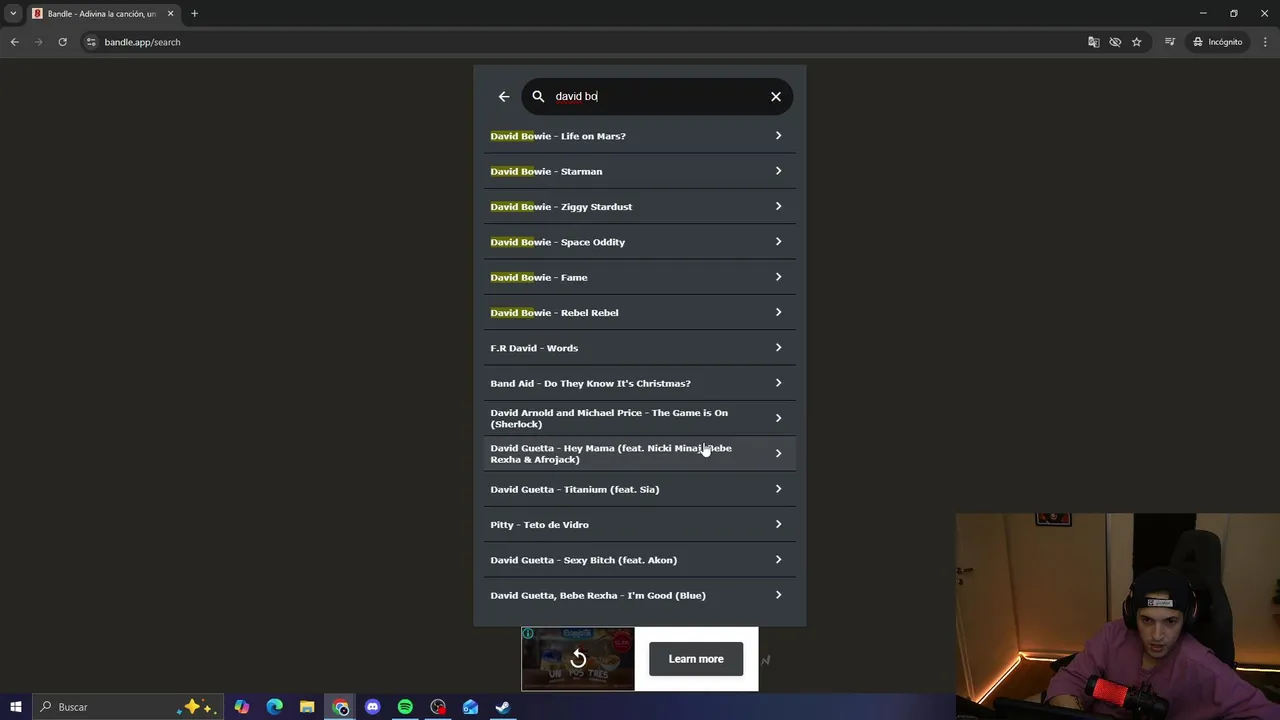
Task: Open chevron for Band Aid Christmas song
Action: 778,383
